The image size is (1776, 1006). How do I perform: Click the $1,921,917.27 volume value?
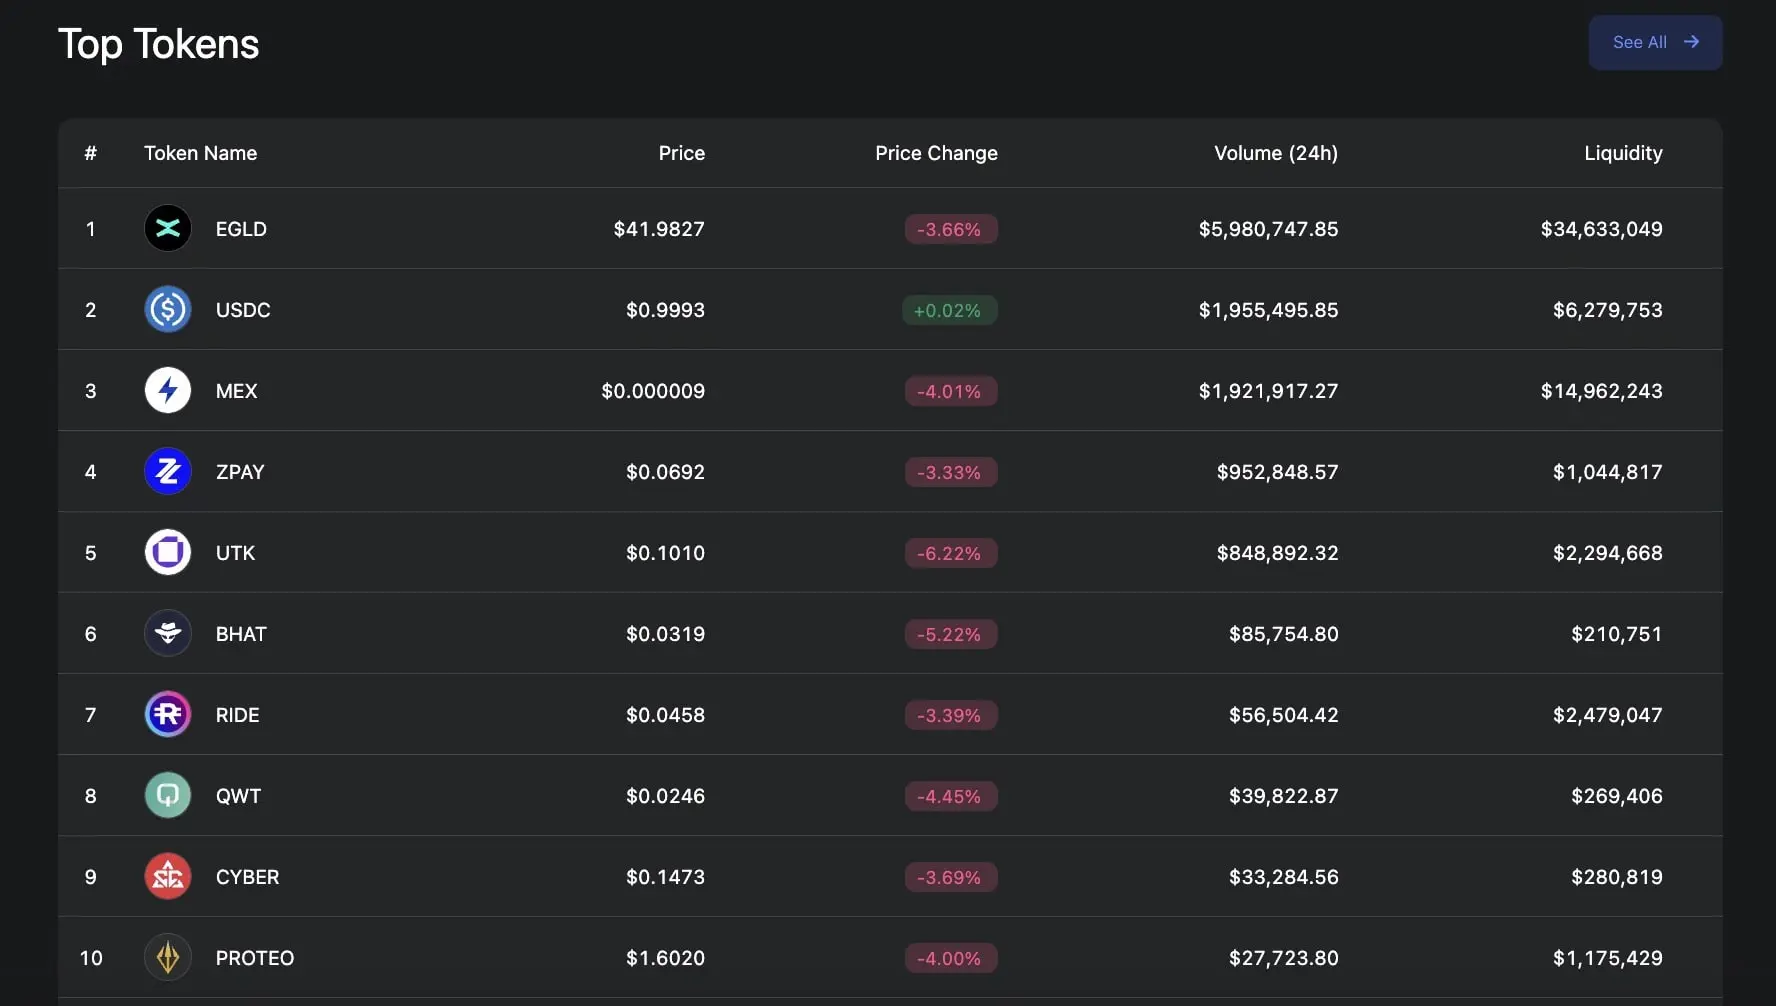point(1268,391)
